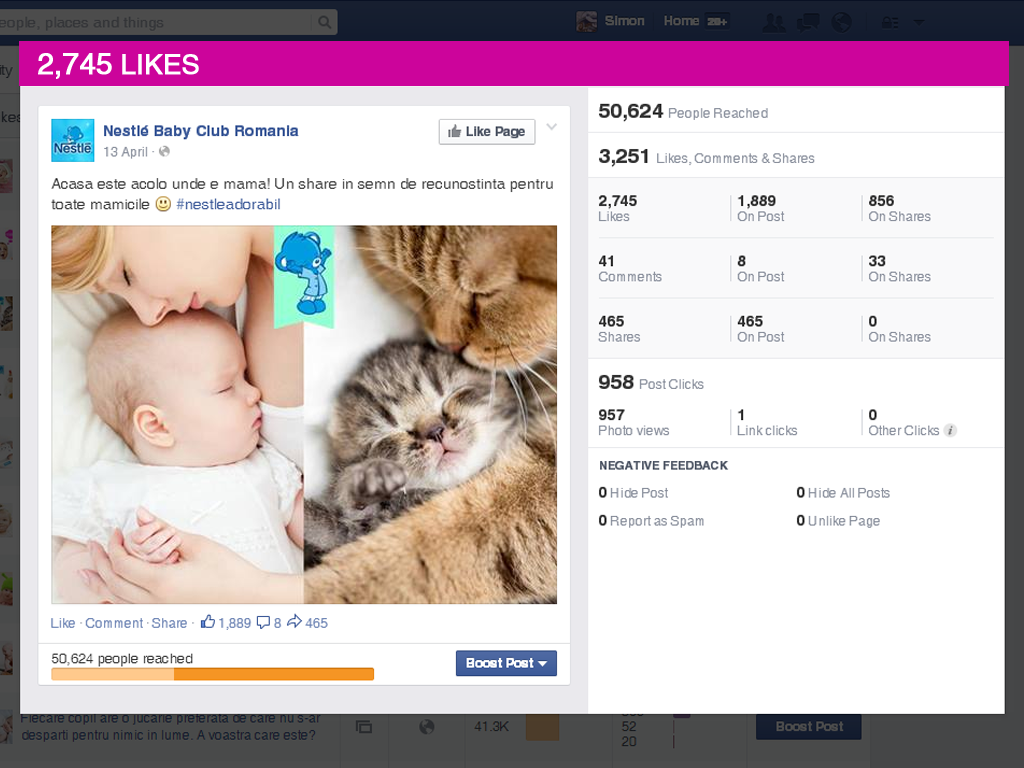Click the globe icon in background row
Image resolution: width=1024 pixels, height=768 pixels.
pos(426,726)
